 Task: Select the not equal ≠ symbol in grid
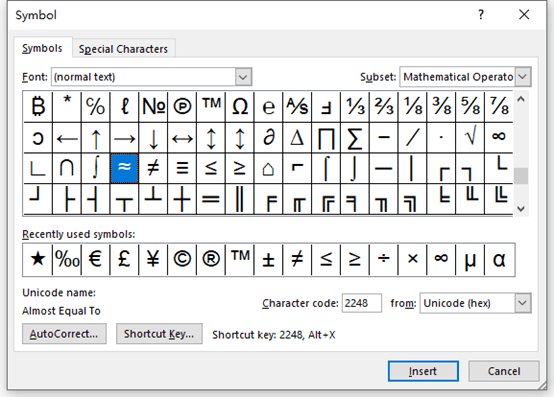[153, 168]
